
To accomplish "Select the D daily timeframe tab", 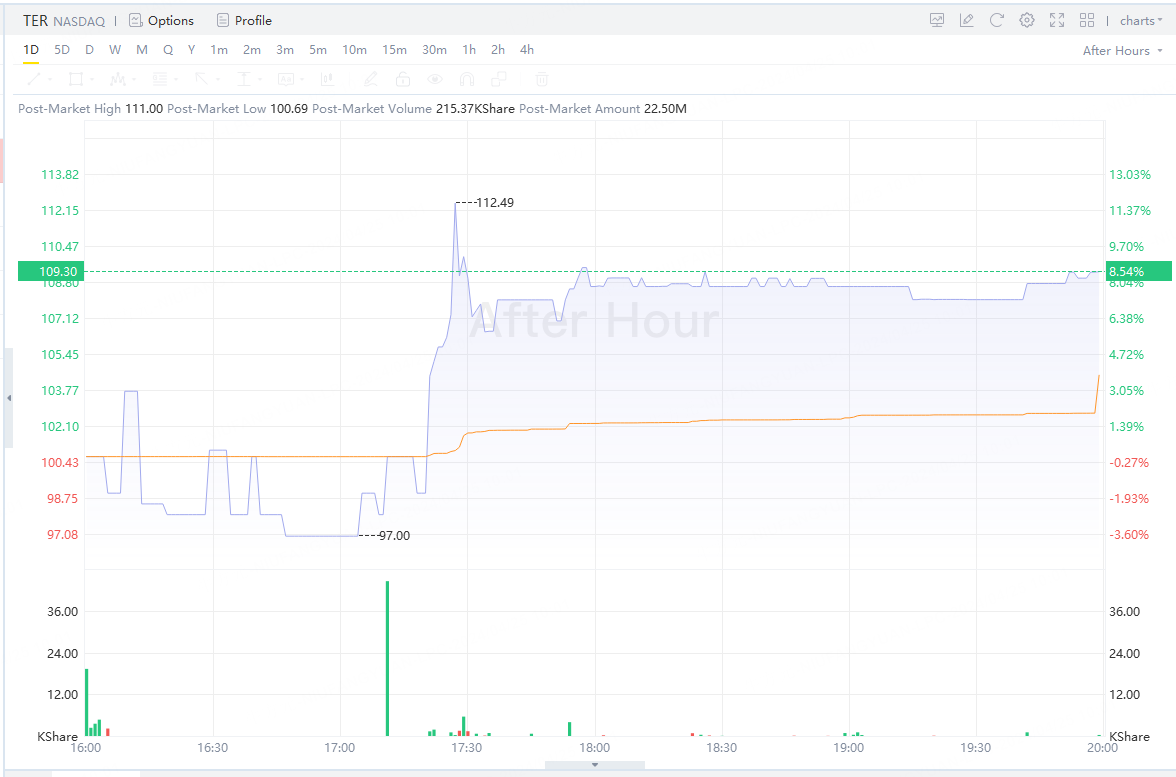I will [89, 50].
